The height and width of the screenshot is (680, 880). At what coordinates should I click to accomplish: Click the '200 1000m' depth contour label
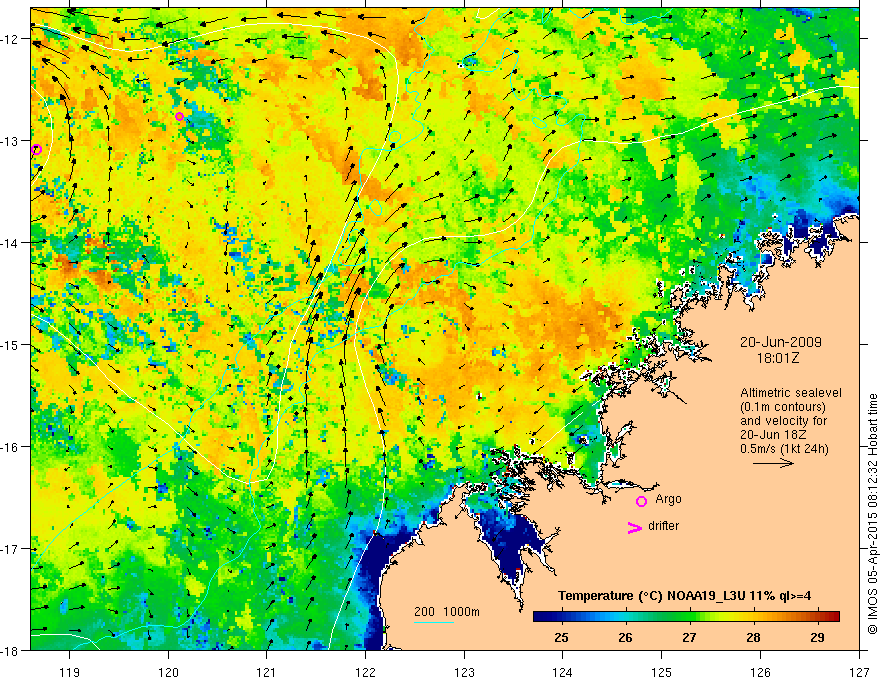[447, 612]
